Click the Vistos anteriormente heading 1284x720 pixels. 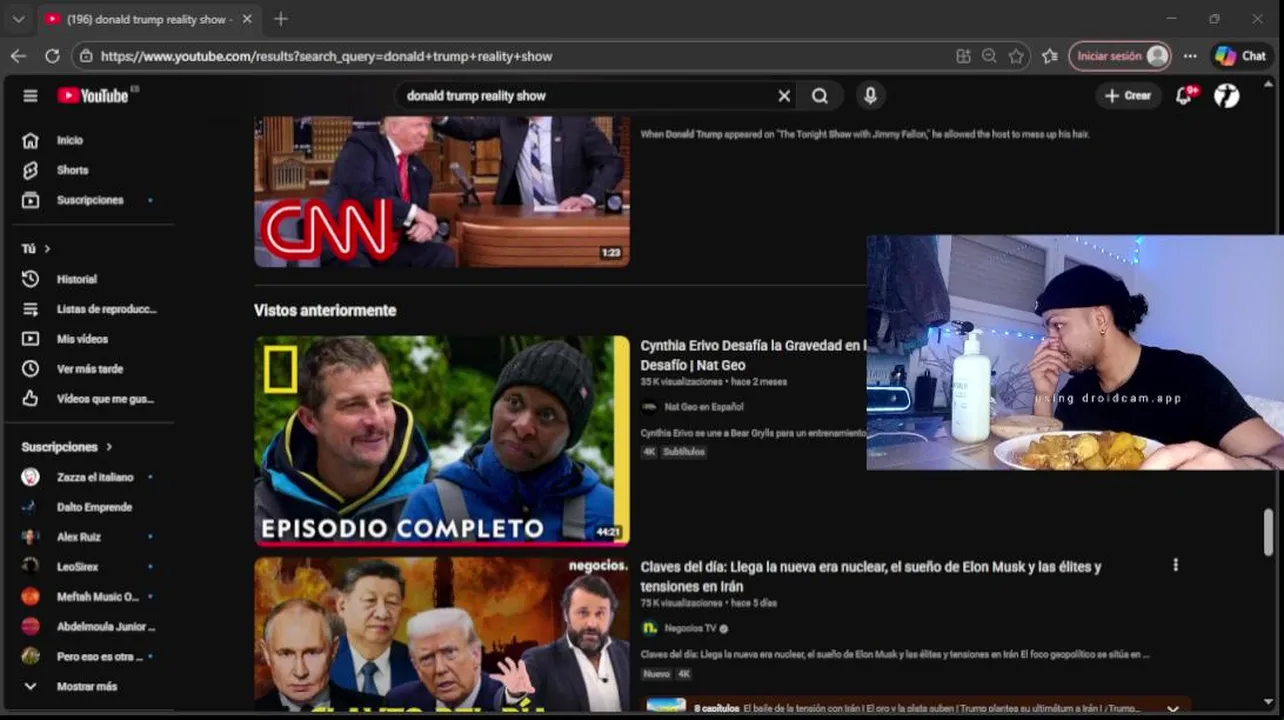coord(325,311)
